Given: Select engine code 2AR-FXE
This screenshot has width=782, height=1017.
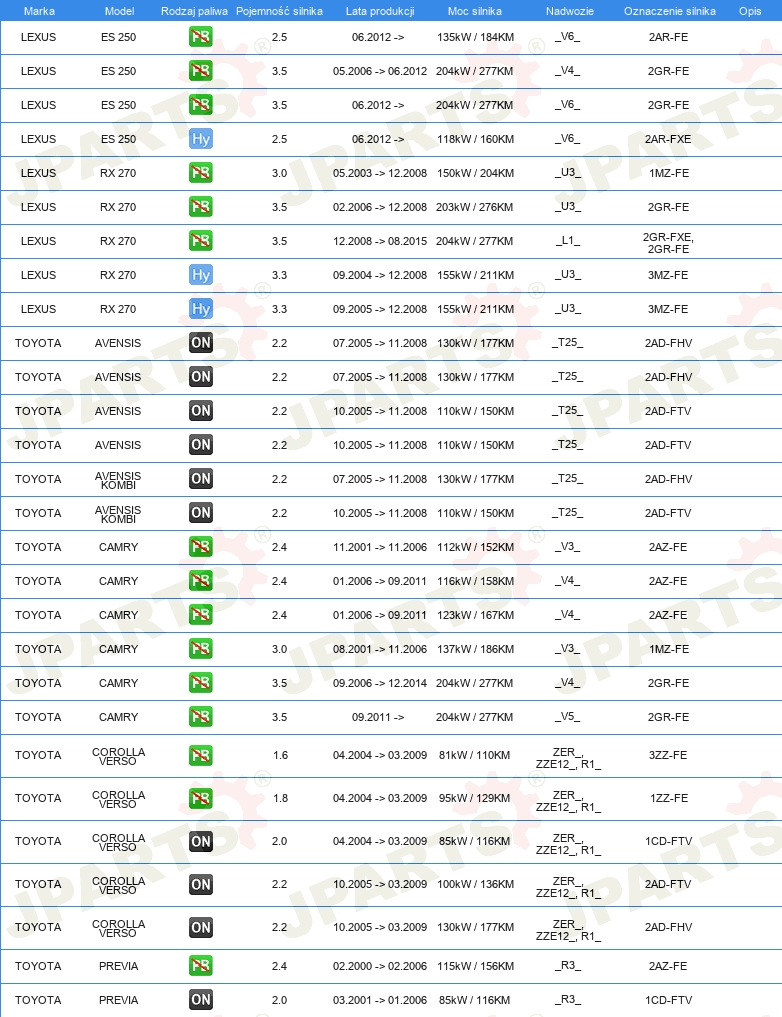Looking at the screenshot, I should [x=668, y=139].
